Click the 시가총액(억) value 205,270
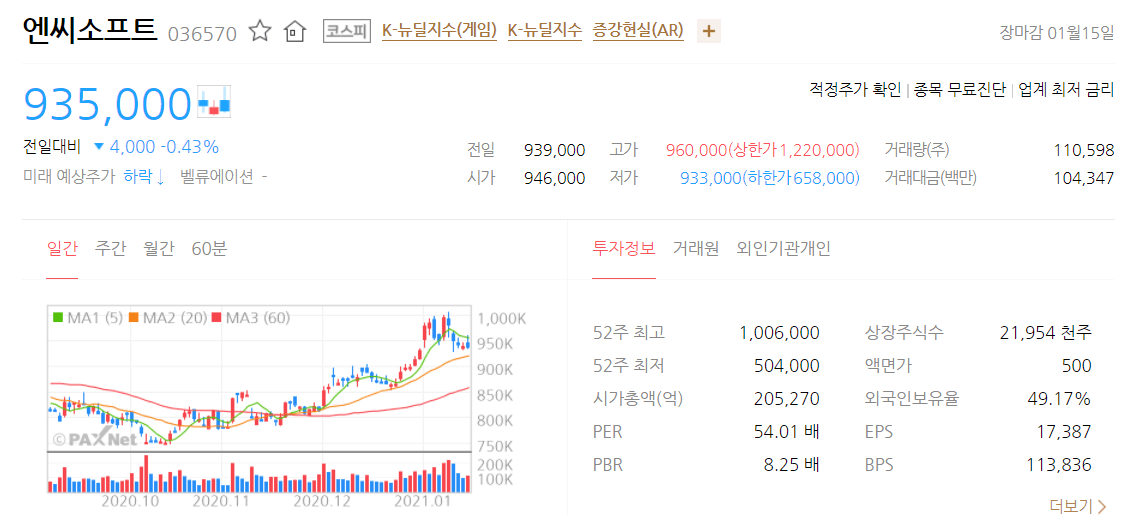Image resolution: width=1124 pixels, height=530 pixels. coord(787,399)
